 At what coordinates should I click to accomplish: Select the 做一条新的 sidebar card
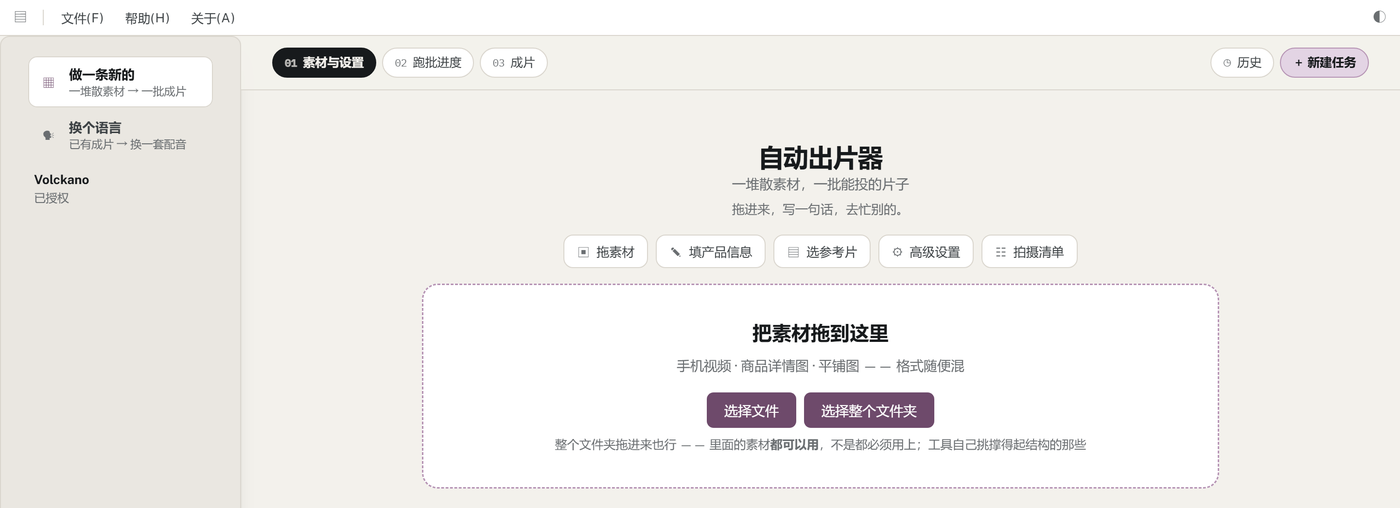pos(120,82)
